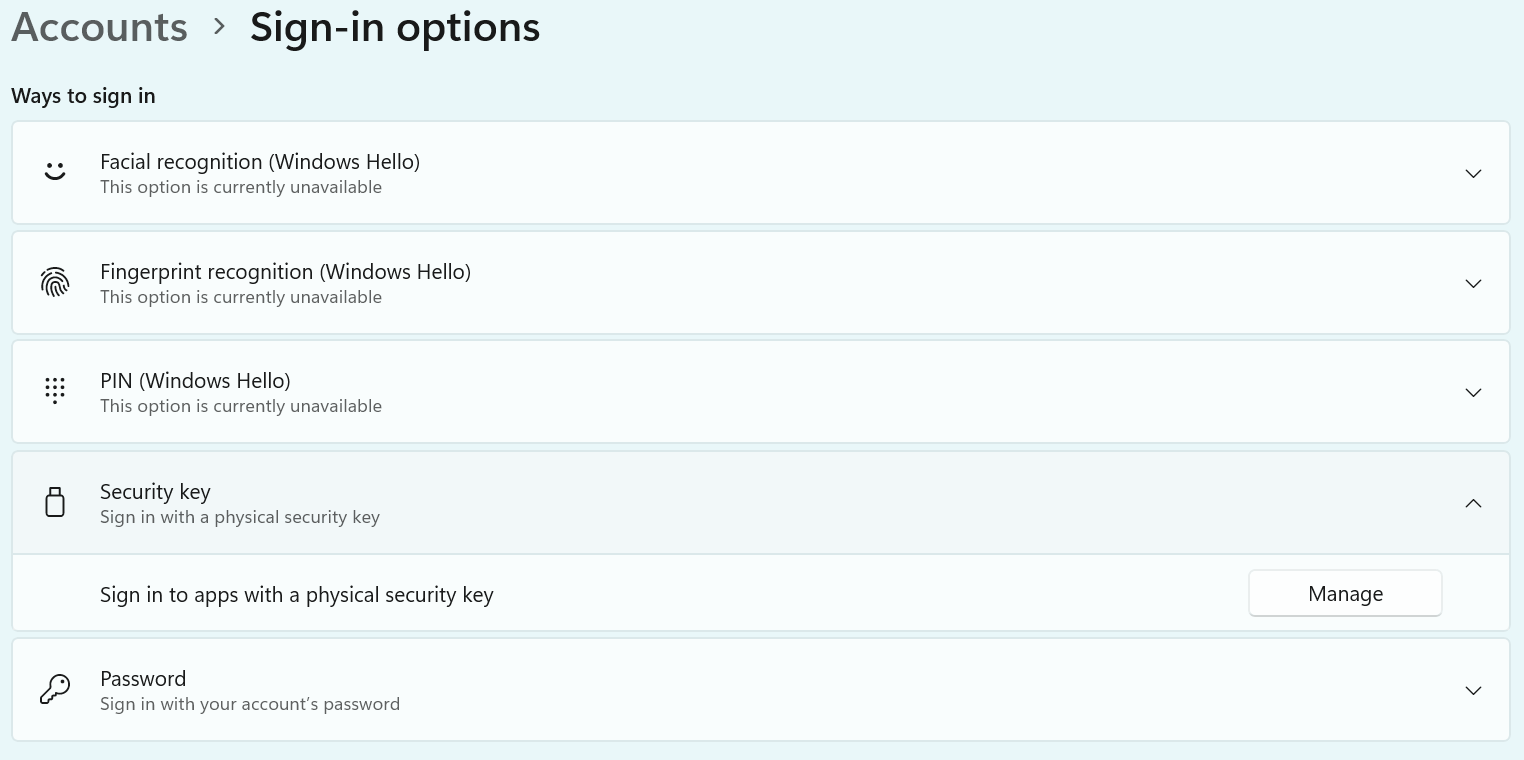Collapse the Security key section chevron

point(1472,503)
